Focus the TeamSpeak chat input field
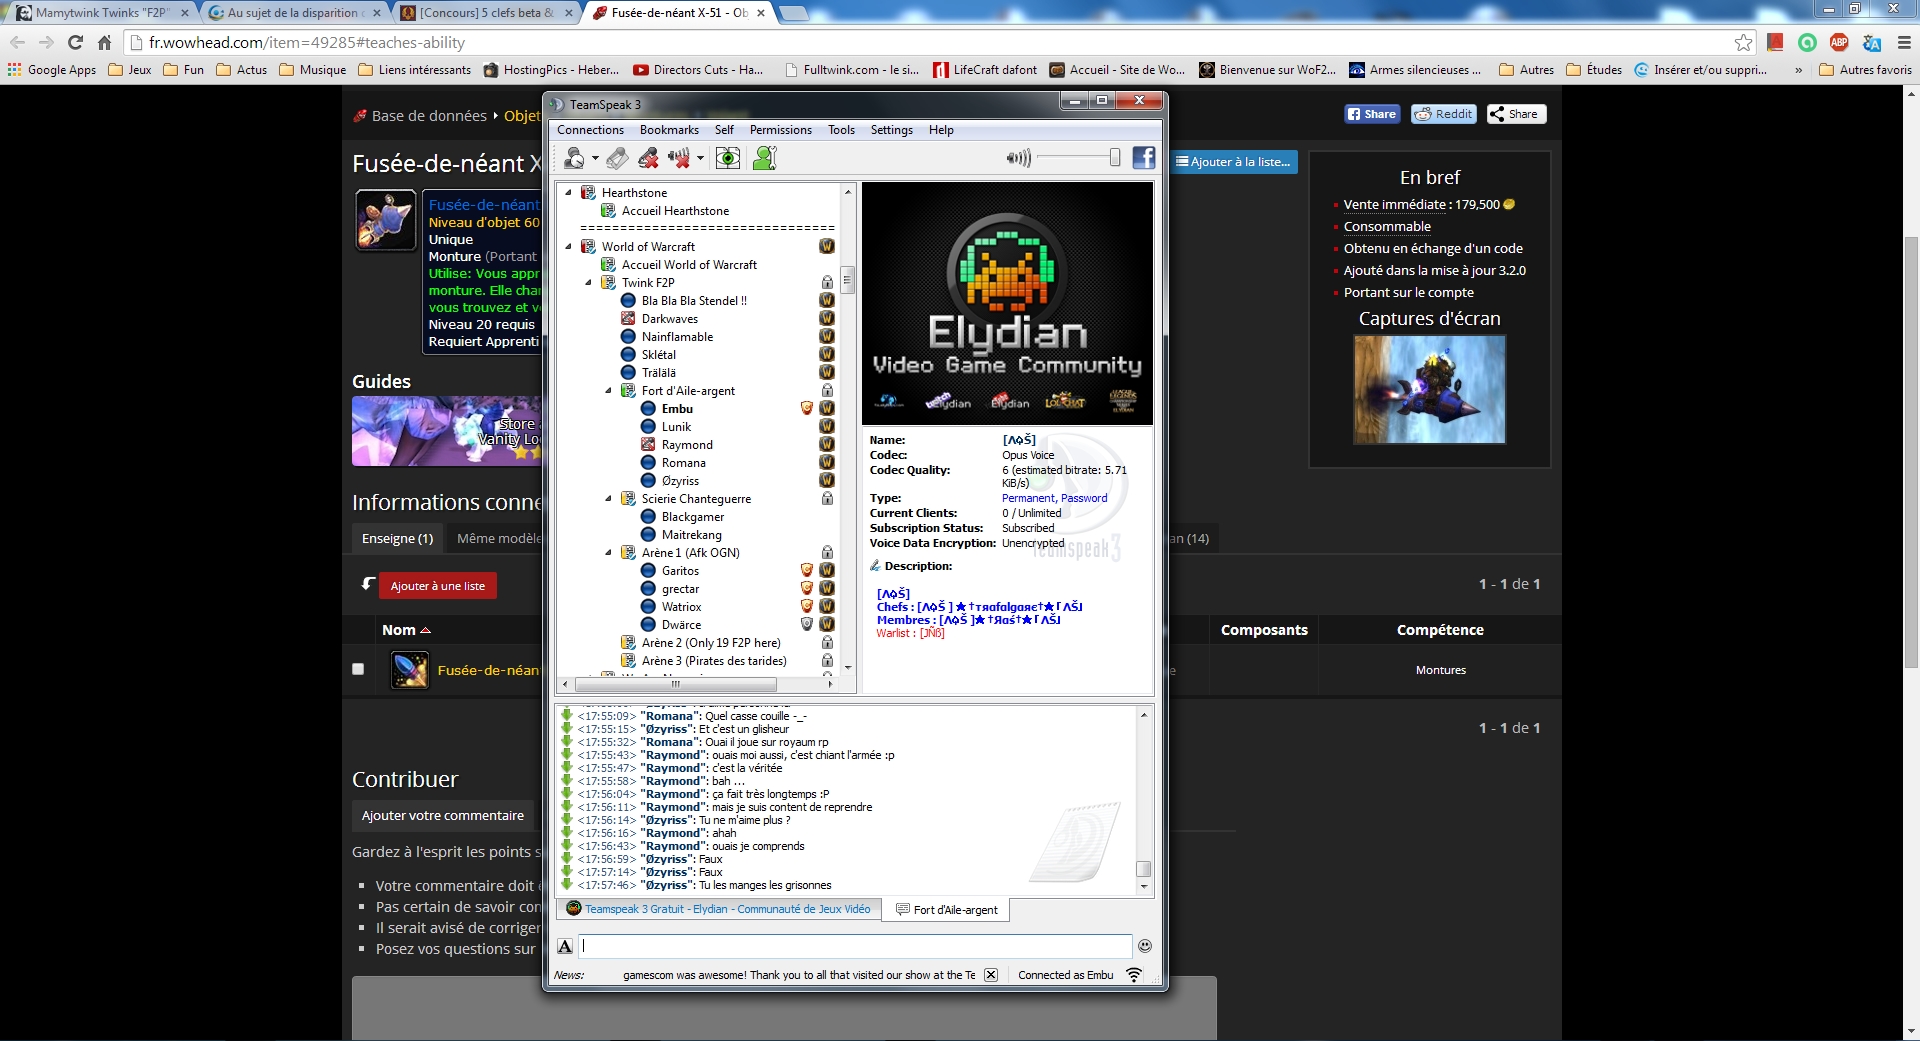 click(x=855, y=946)
